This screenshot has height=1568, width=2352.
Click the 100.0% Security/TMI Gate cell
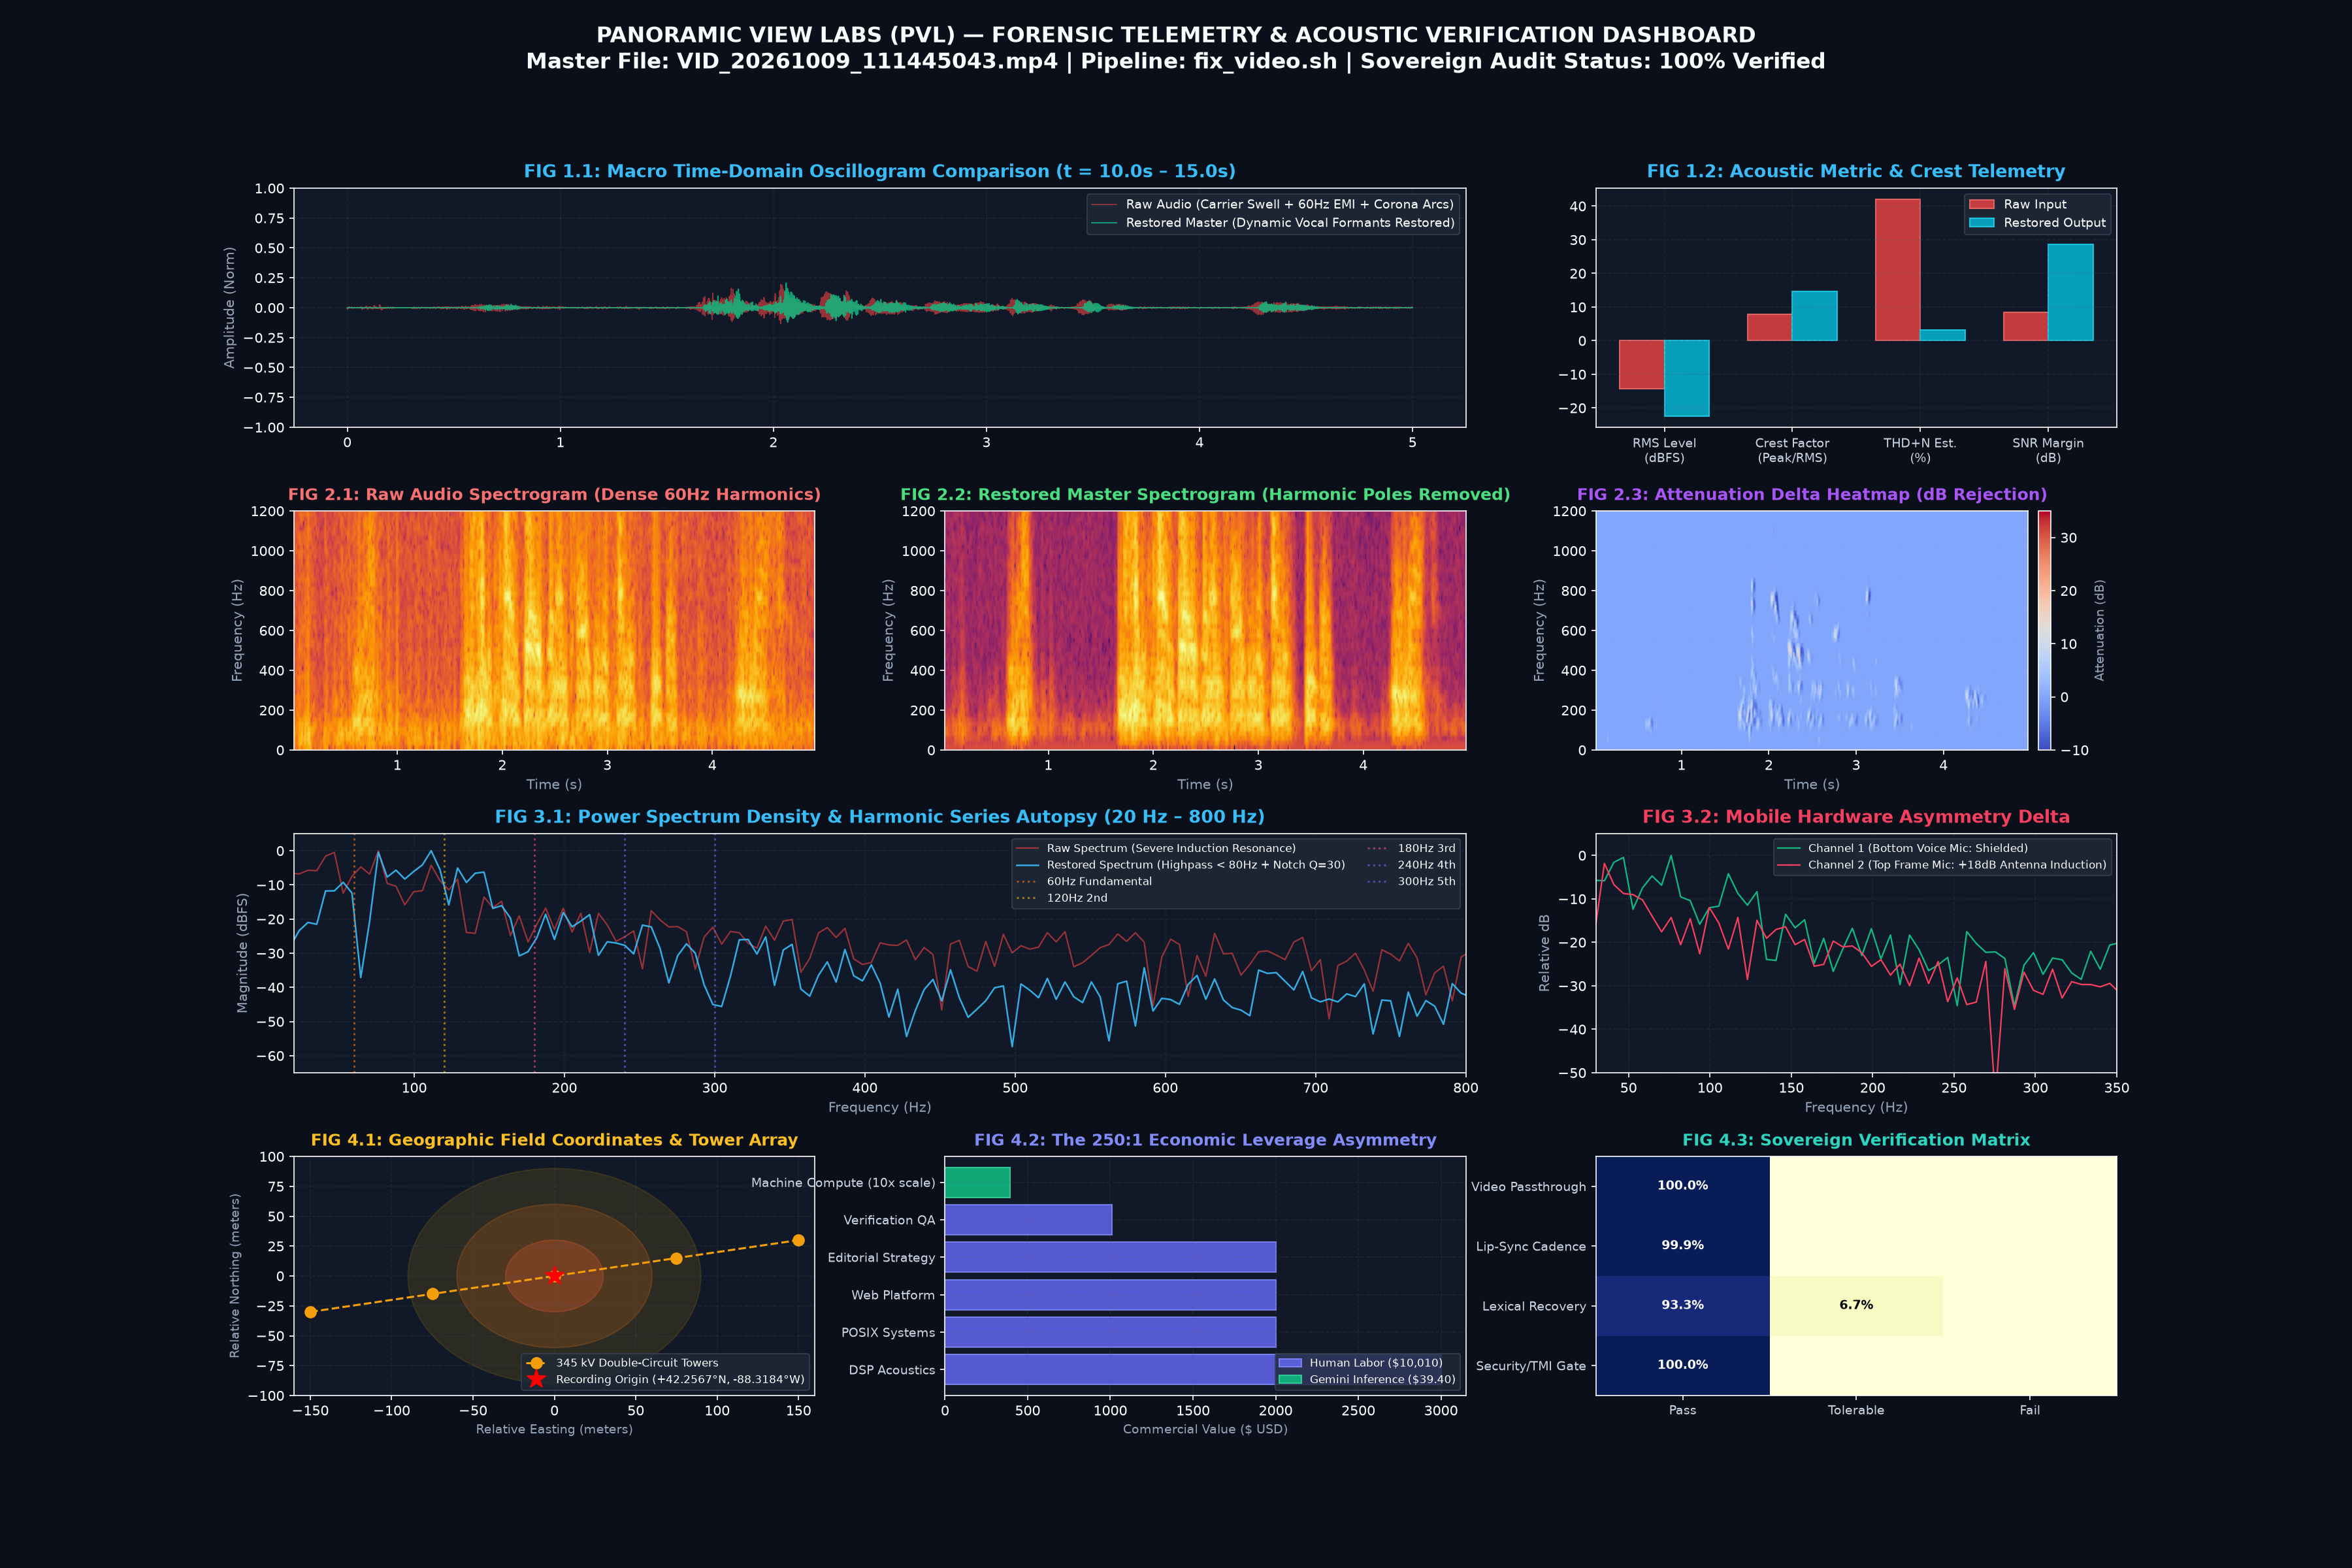point(1683,1365)
